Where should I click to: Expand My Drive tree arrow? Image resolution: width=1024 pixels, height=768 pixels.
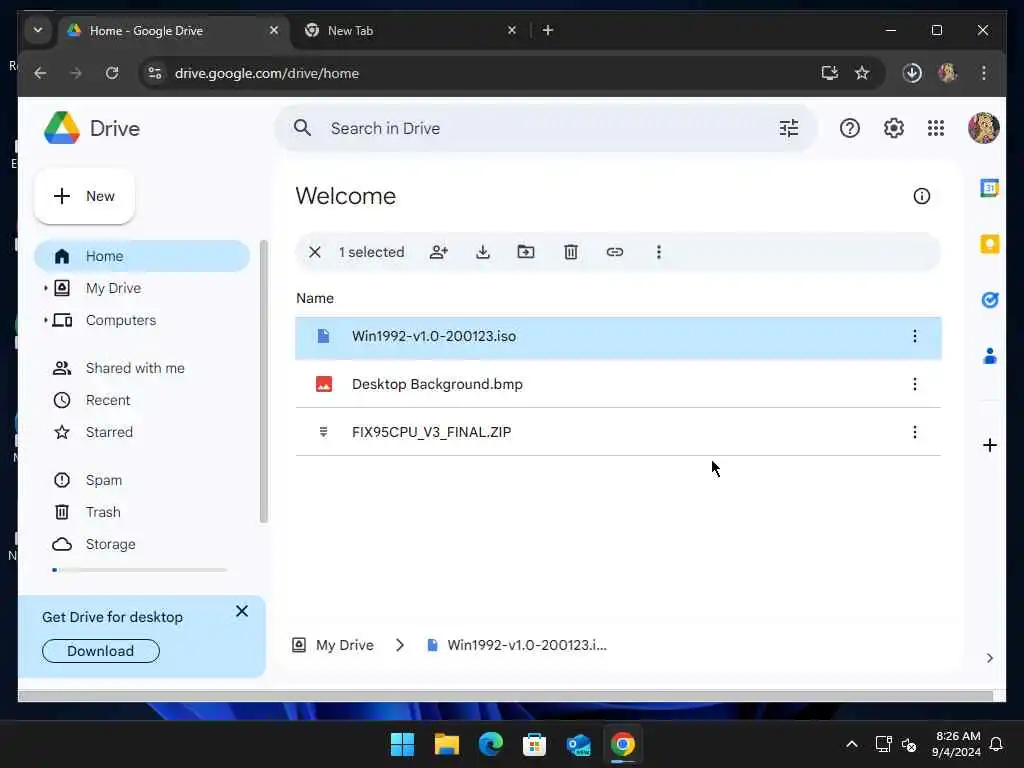(x=45, y=288)
